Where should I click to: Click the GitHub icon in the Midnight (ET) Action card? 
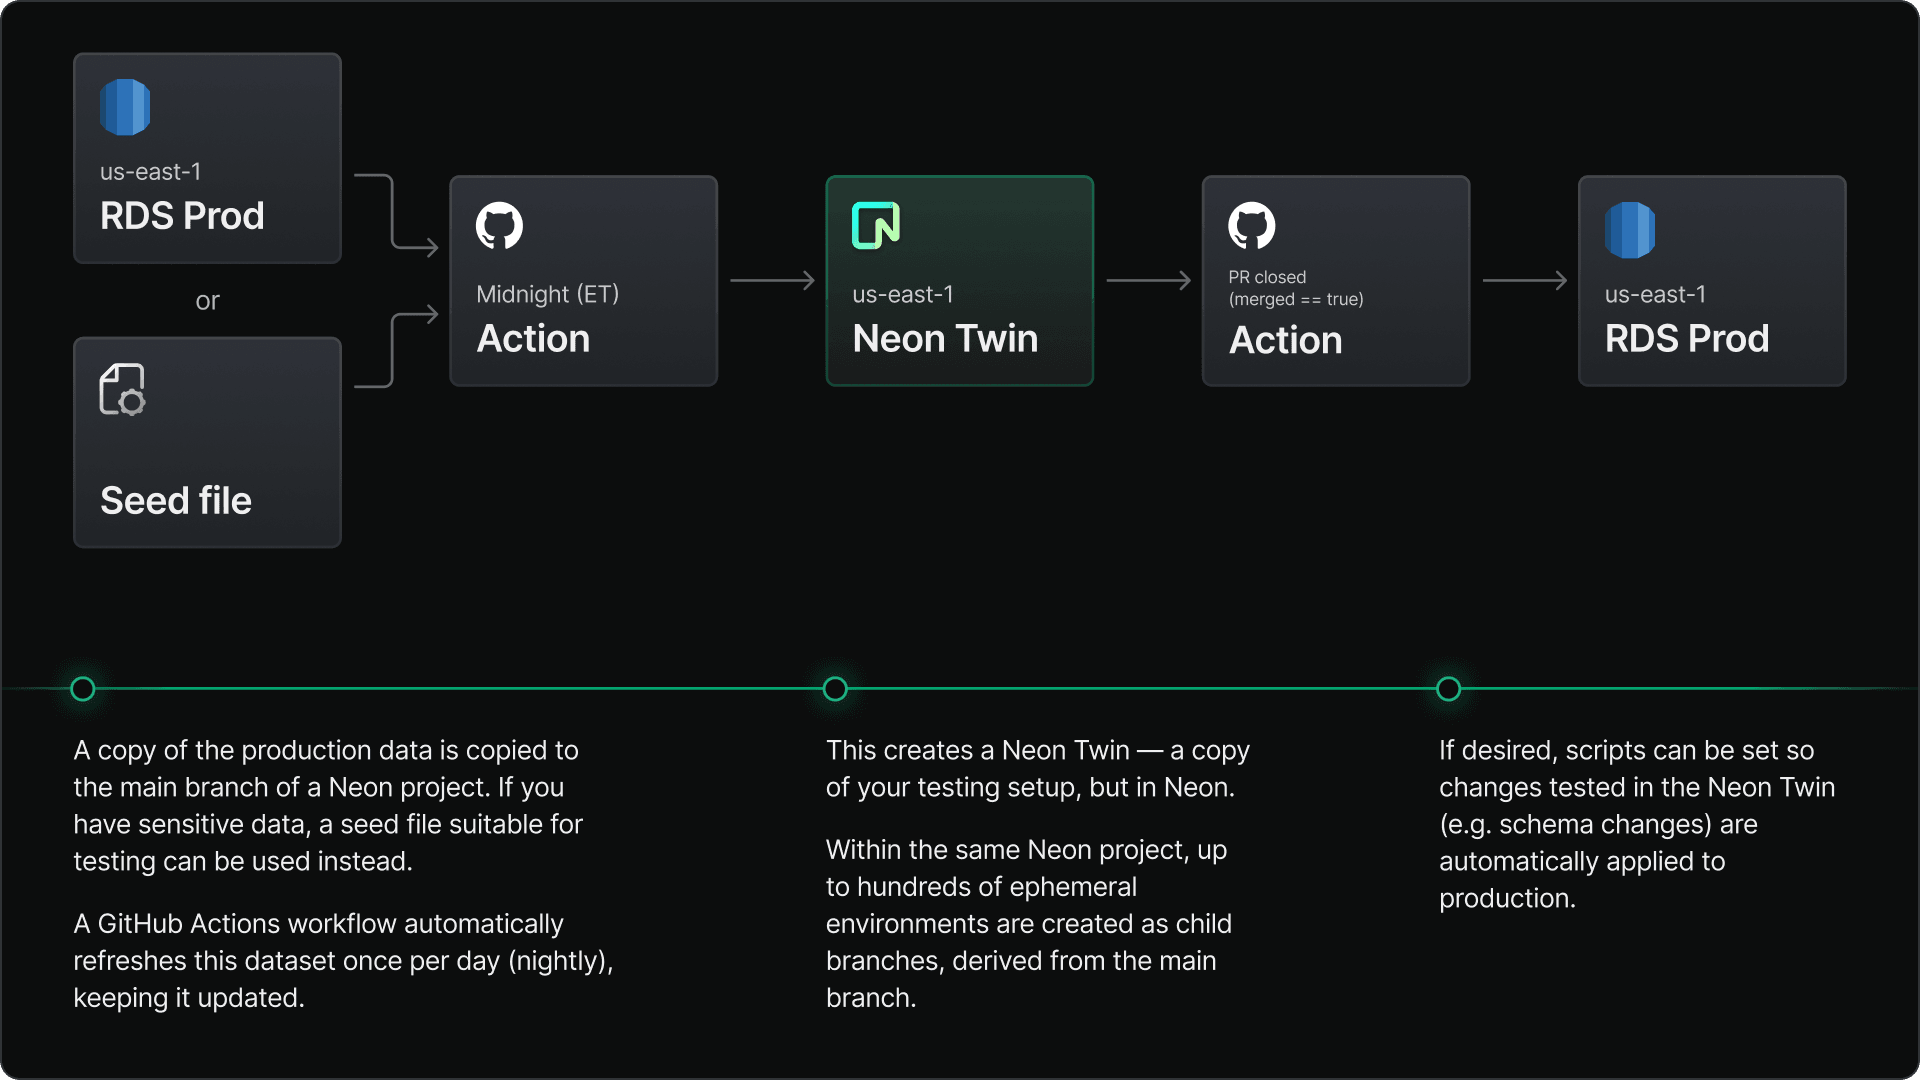(x=499, y=225)
